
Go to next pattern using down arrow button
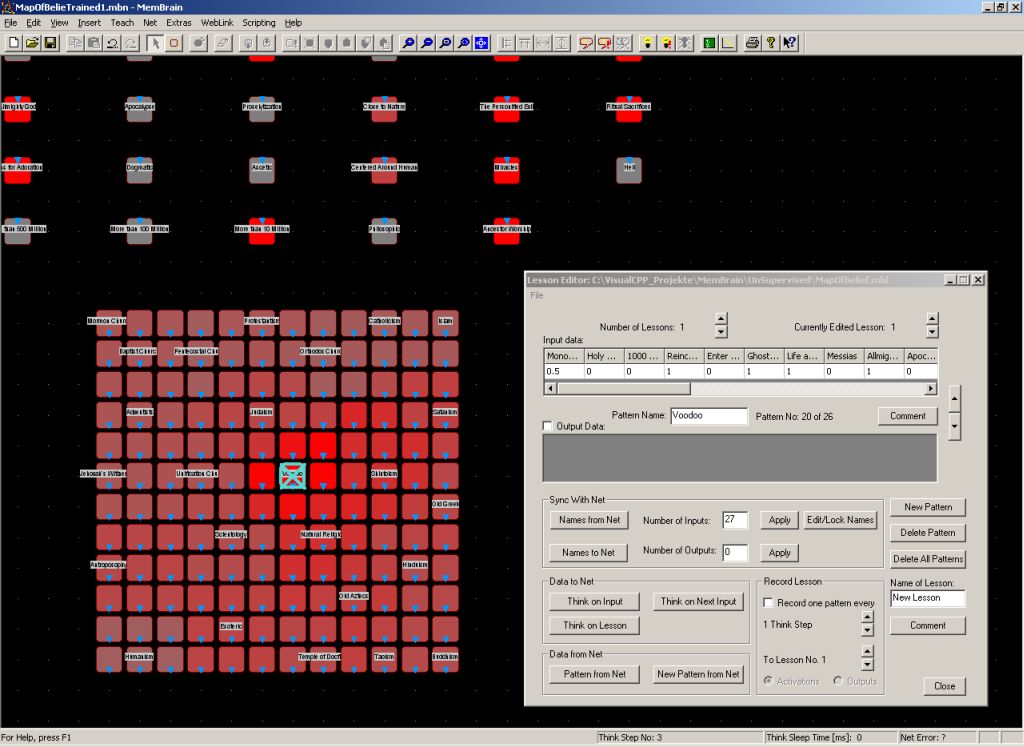pos(953,427)
